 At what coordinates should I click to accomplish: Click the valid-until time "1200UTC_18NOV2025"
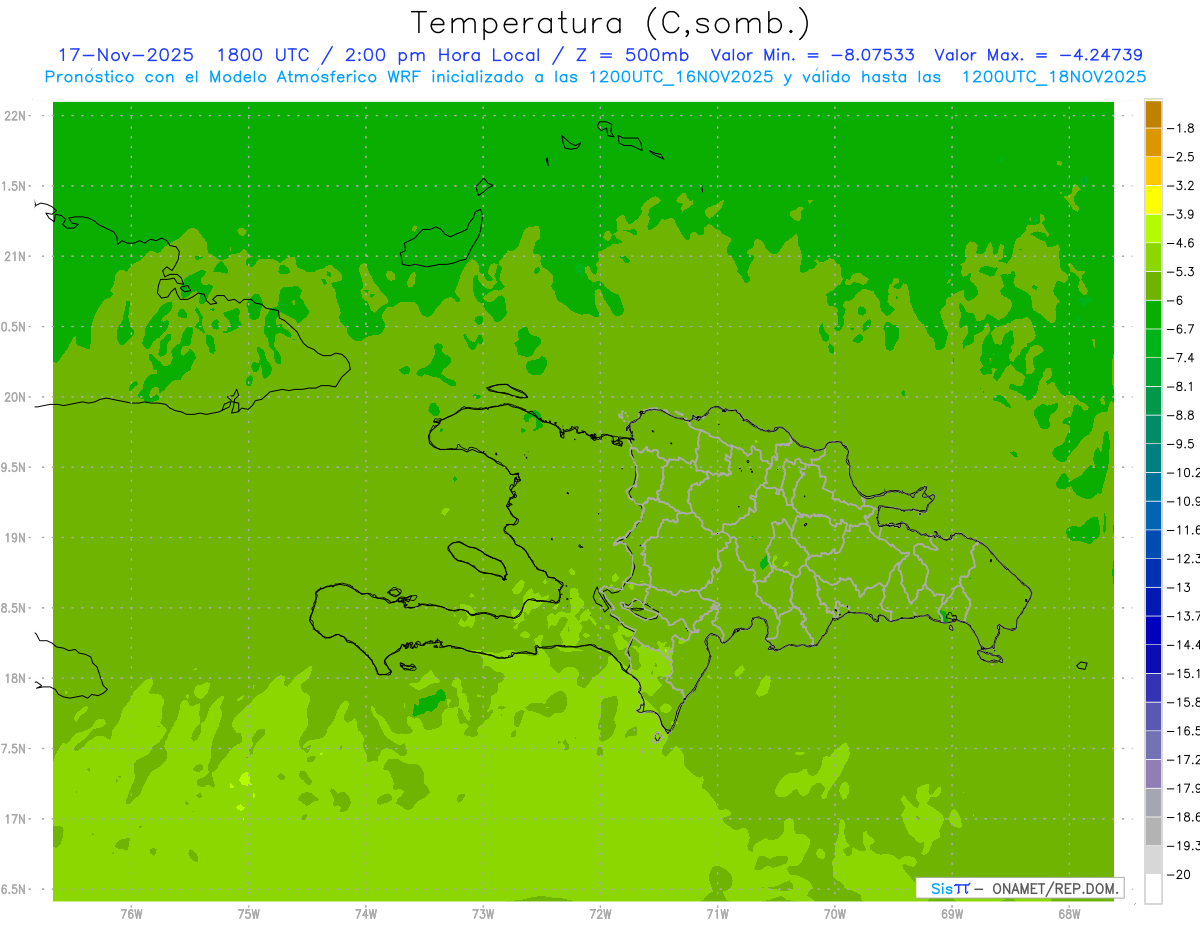click(x=1053, y=77)
